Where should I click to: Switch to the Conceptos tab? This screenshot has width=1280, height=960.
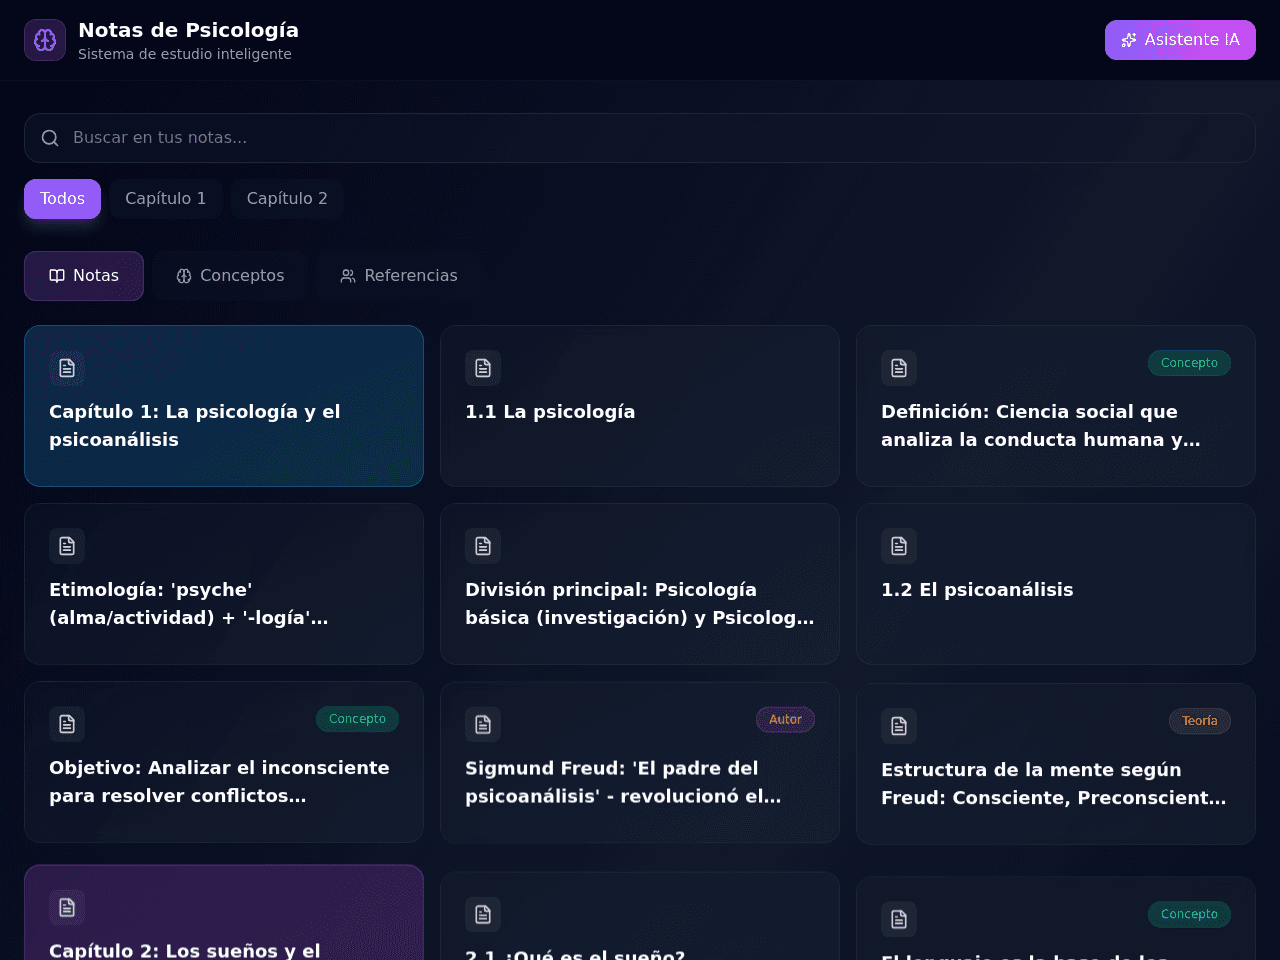click(x=230, y=276)
